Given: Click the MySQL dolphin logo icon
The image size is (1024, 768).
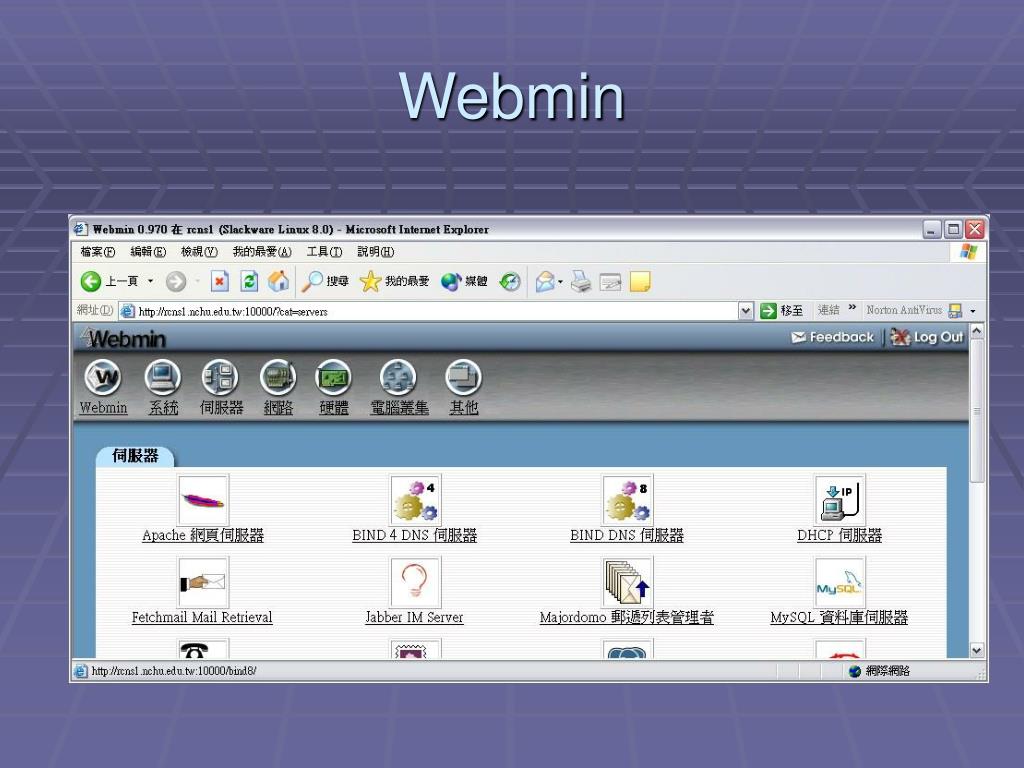Looking at the screenshot, I should pos(840,582).
